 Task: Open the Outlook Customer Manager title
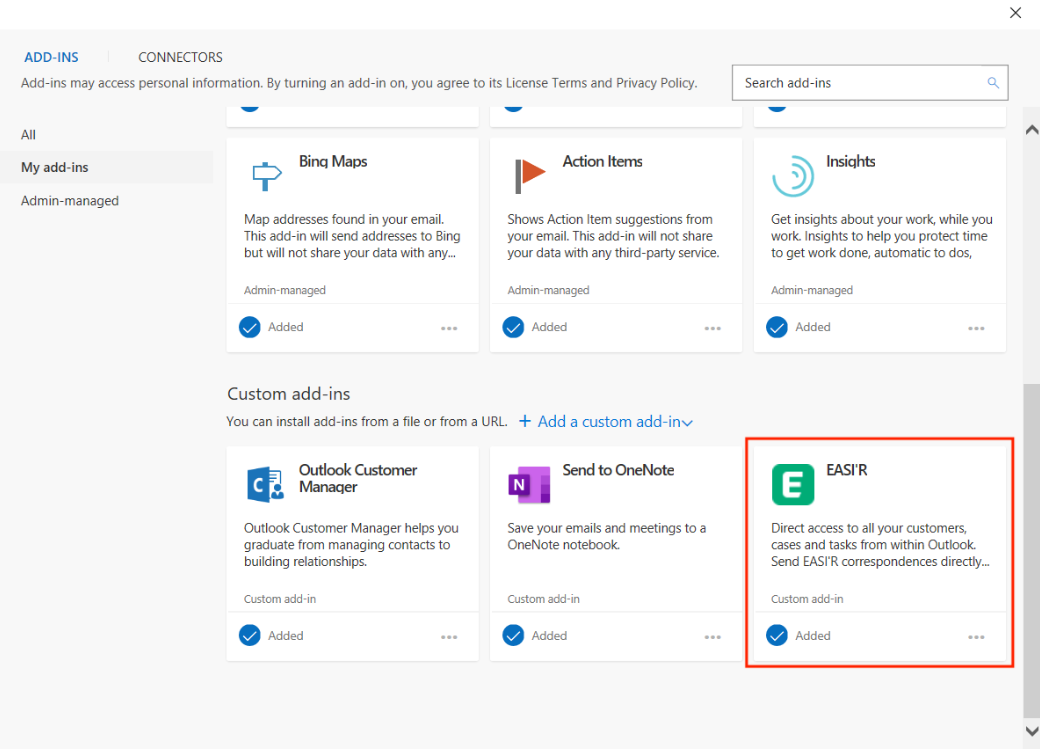click(358, 478)
